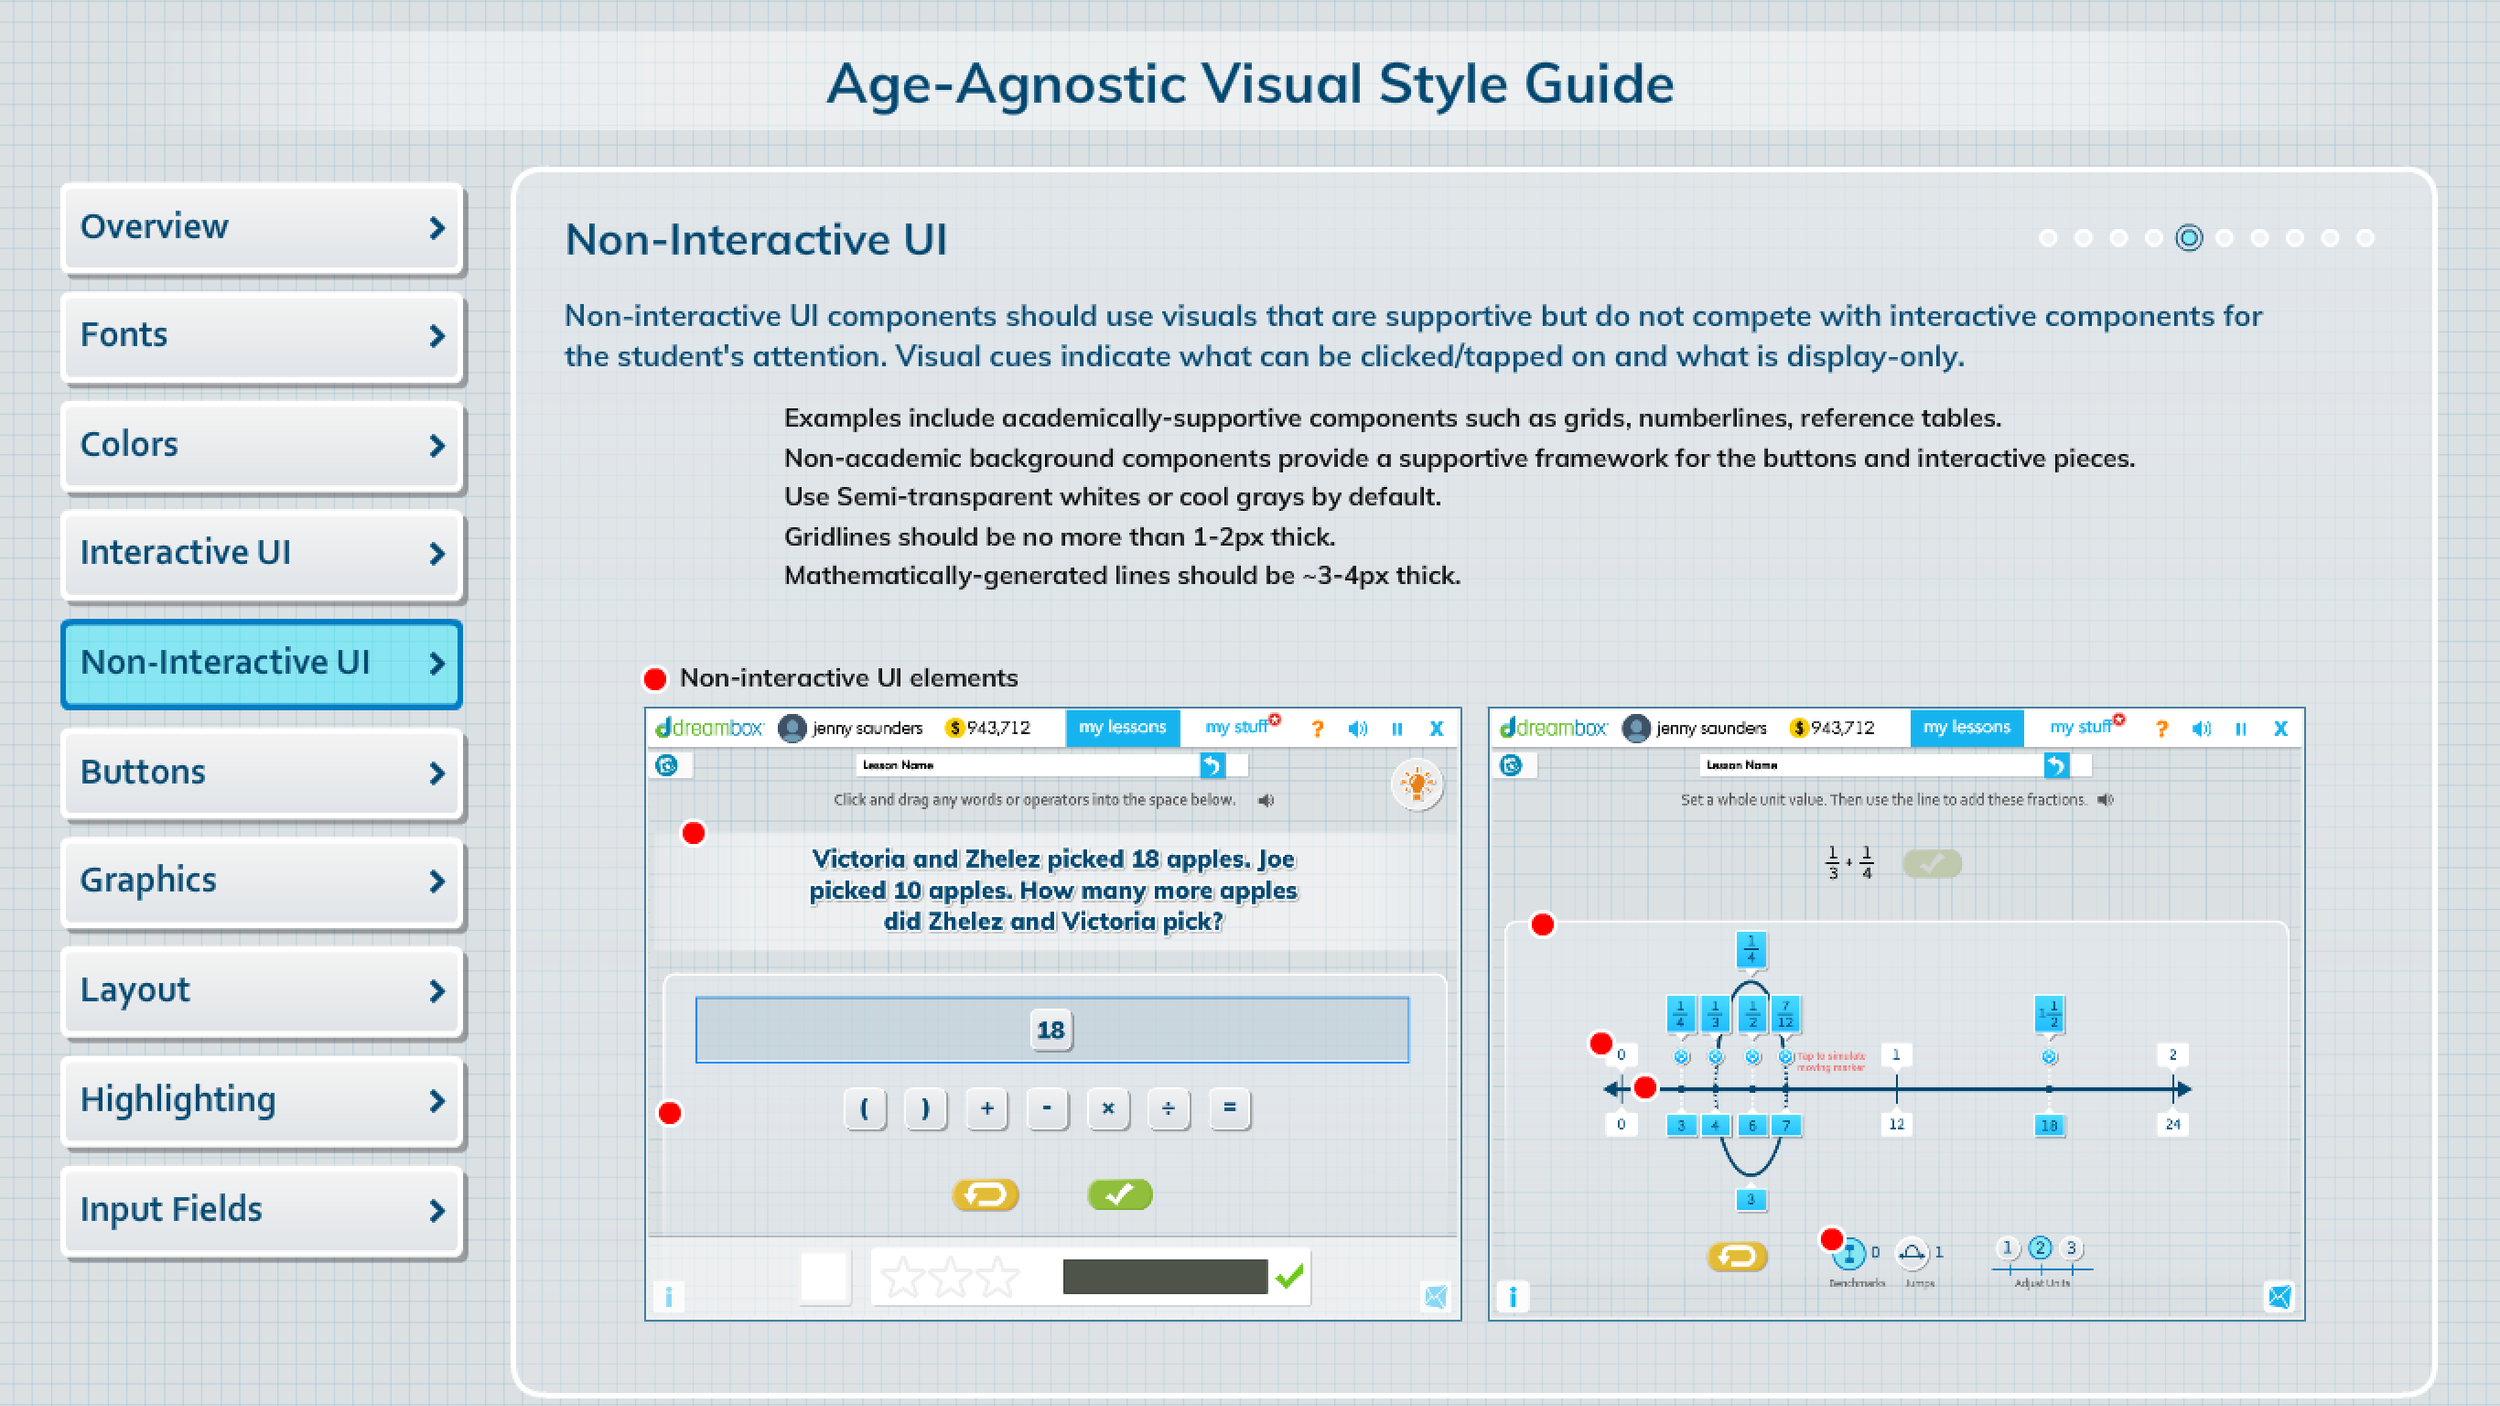Image resolution: width=2500 pixels, height=1406 pixels.
Task: Click jenny saunders' avatar in the apples lesson
Action: pyautogui.click(x=792, y=728)
